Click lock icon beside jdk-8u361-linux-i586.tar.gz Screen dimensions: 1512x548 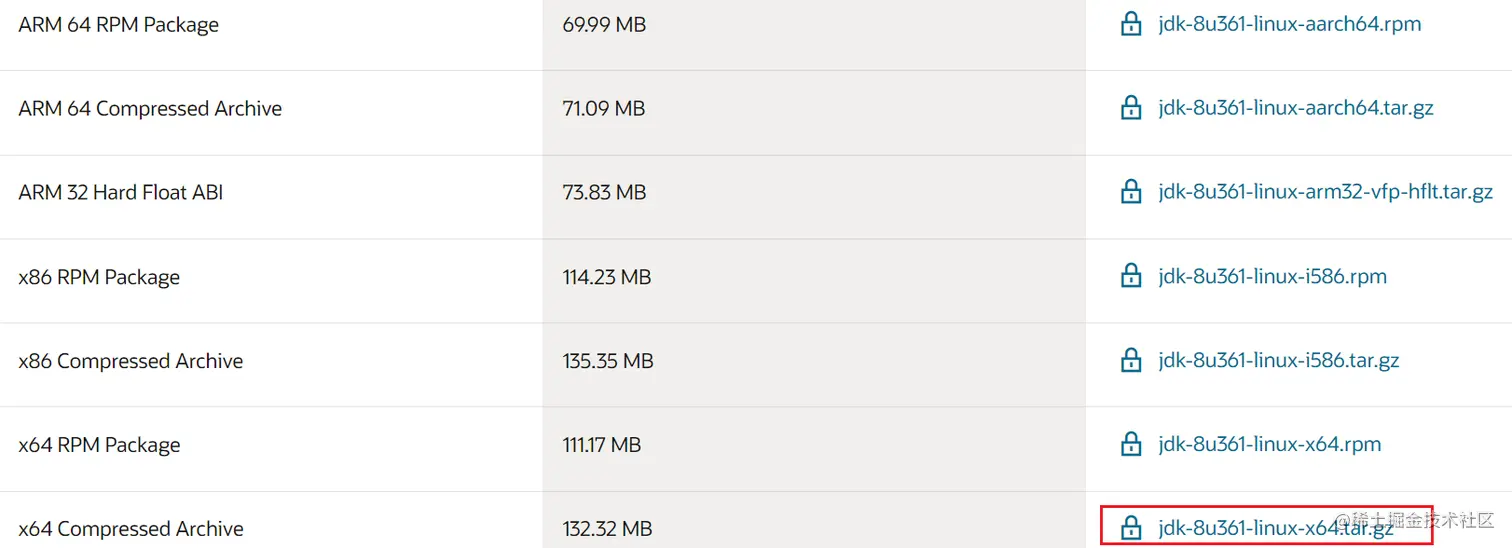click(x=1131, y=360)
